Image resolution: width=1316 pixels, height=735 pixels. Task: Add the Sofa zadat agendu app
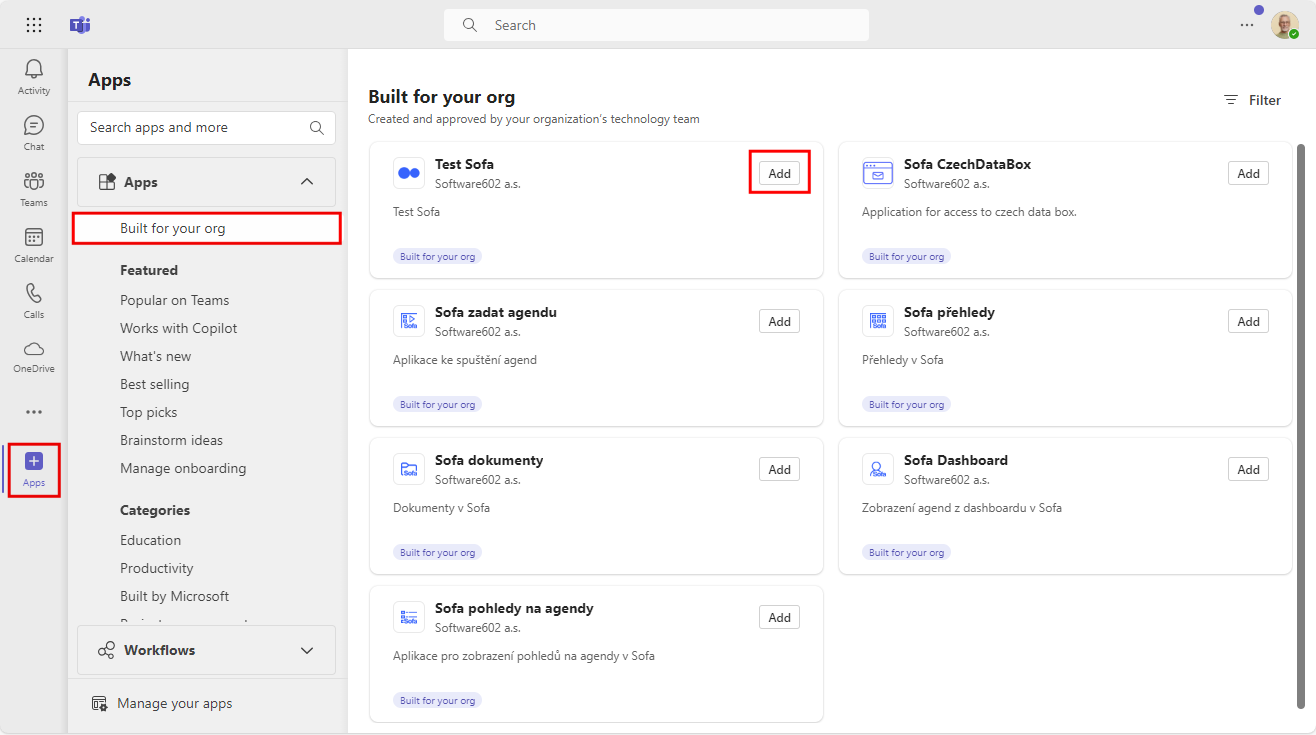tap(779, 321)
